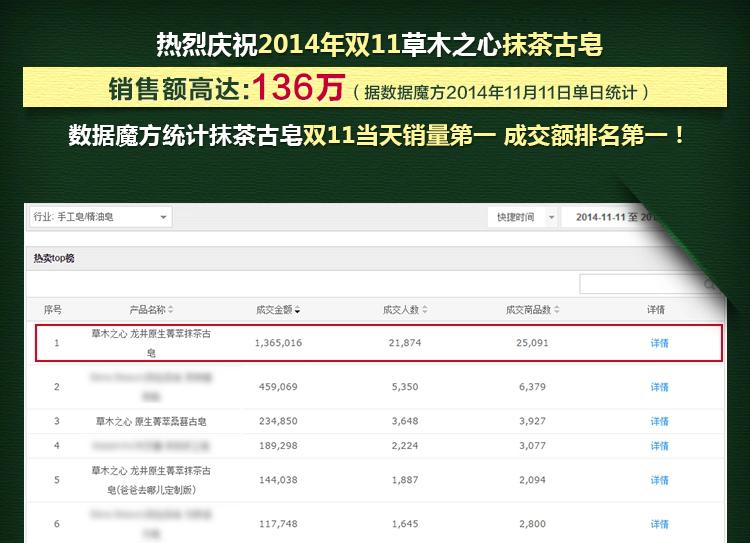Viewport: 750px width, 543px height.
Task: Click the 序号 column header
Action: point(53,310)
